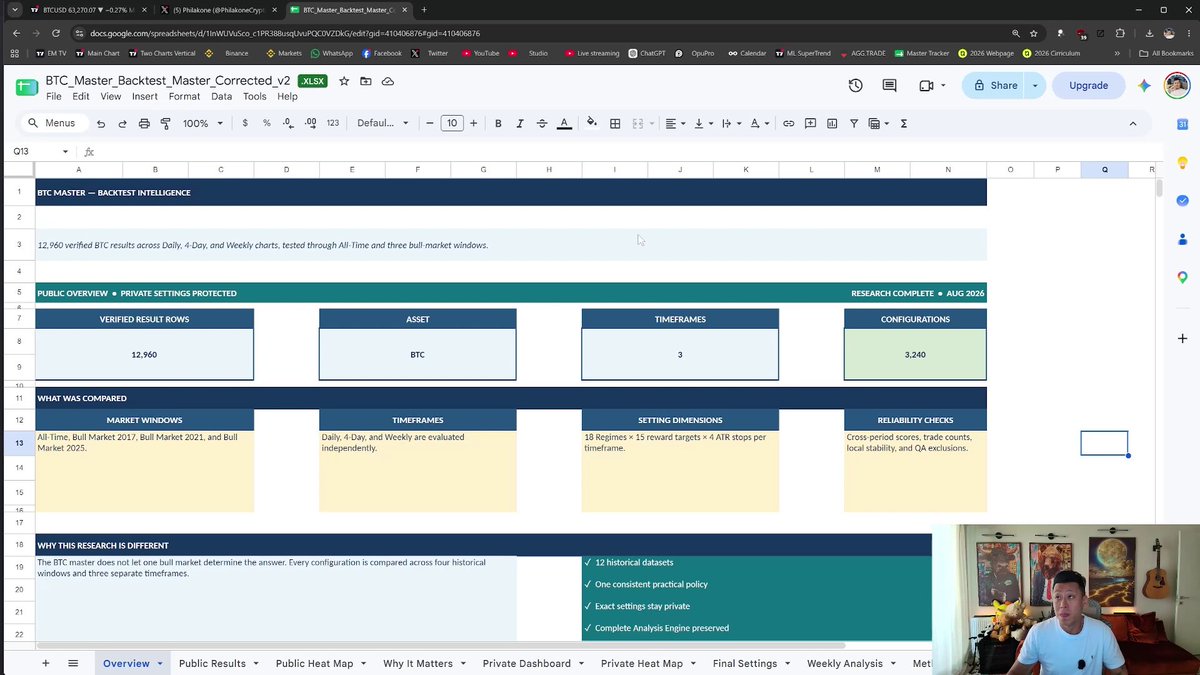Screen dimensions: 1200x675
Task: Toggle italic formatting
Action: (520, 123)
